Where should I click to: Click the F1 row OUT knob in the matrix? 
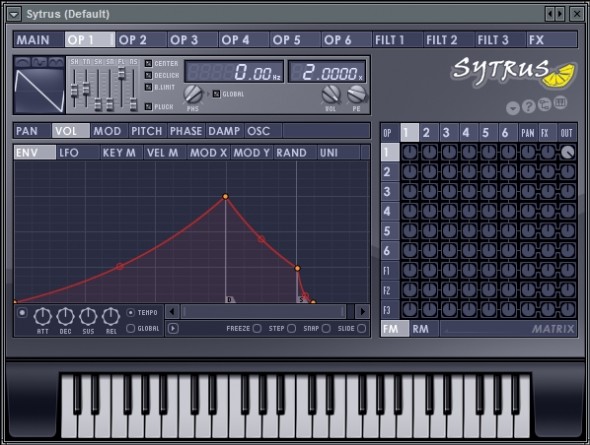pos(567,270)
